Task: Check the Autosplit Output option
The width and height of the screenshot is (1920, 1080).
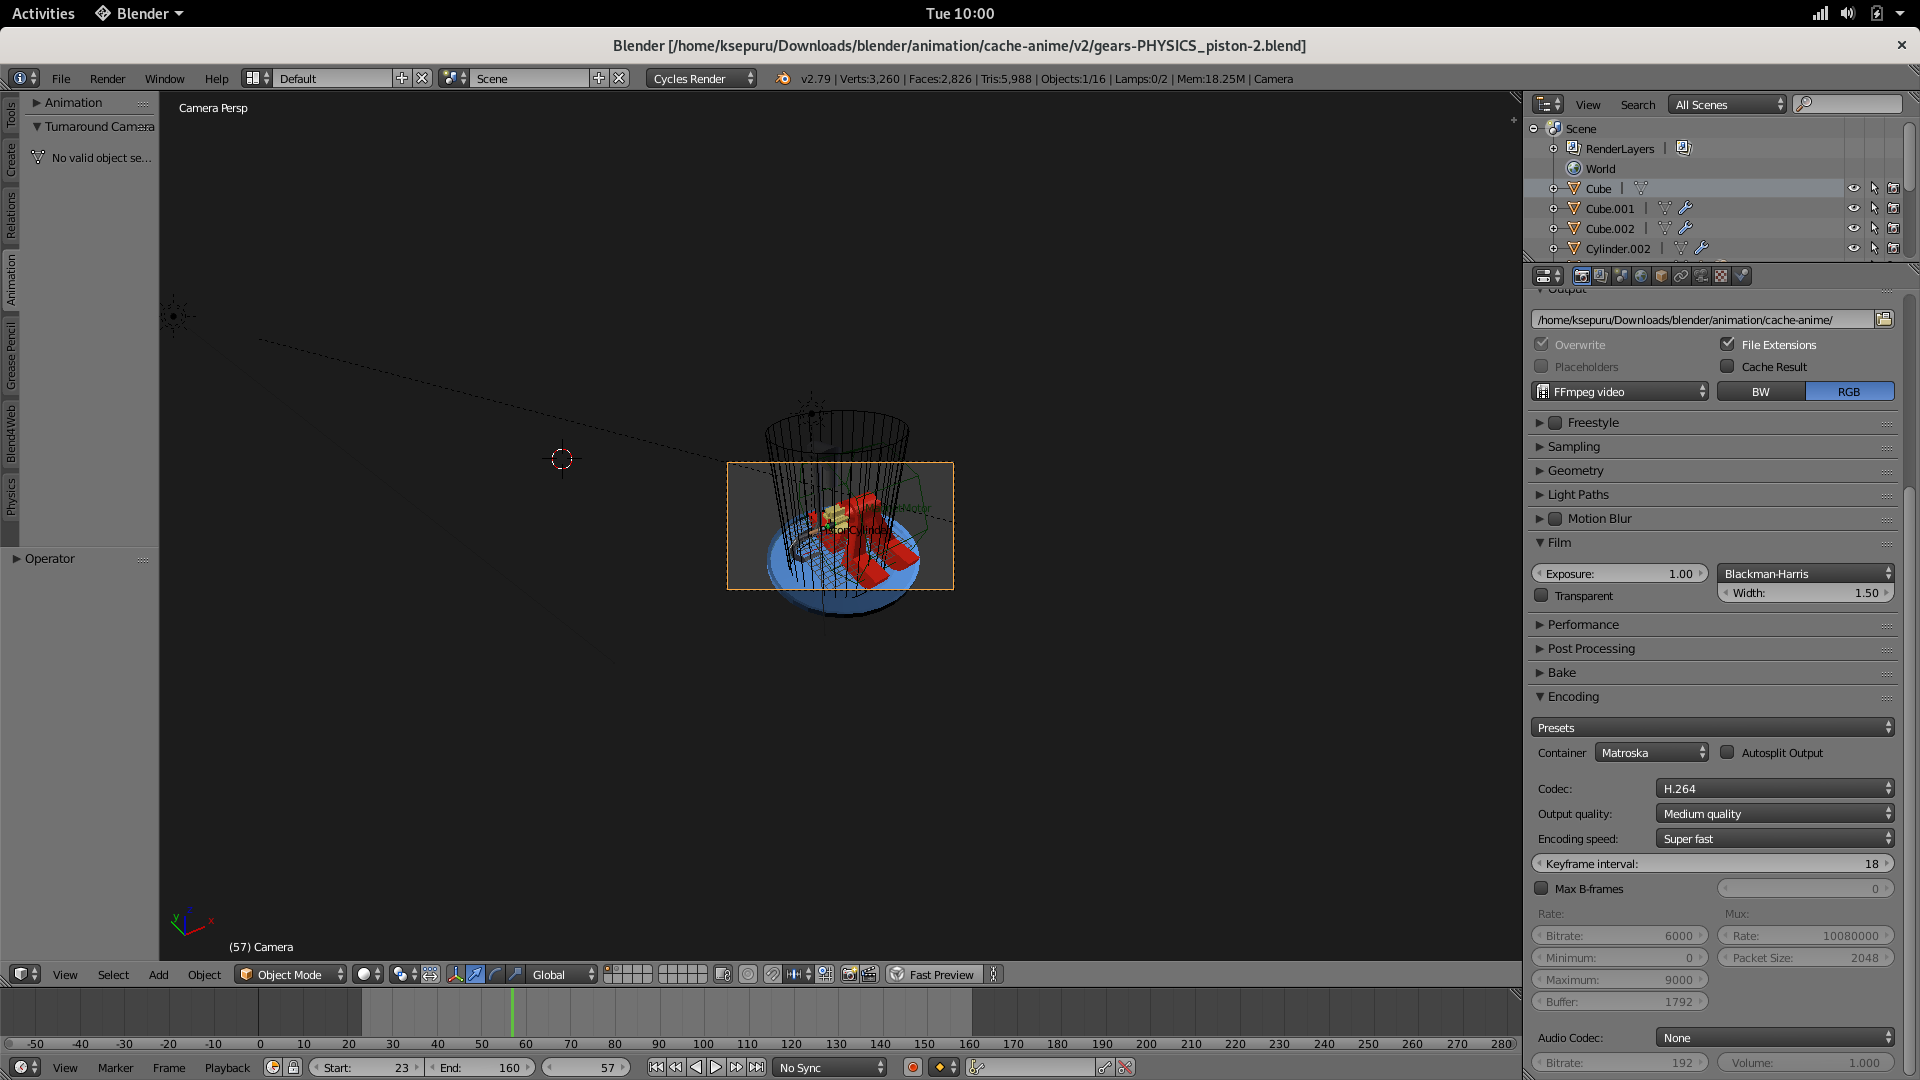Action: pos(1727,752)
